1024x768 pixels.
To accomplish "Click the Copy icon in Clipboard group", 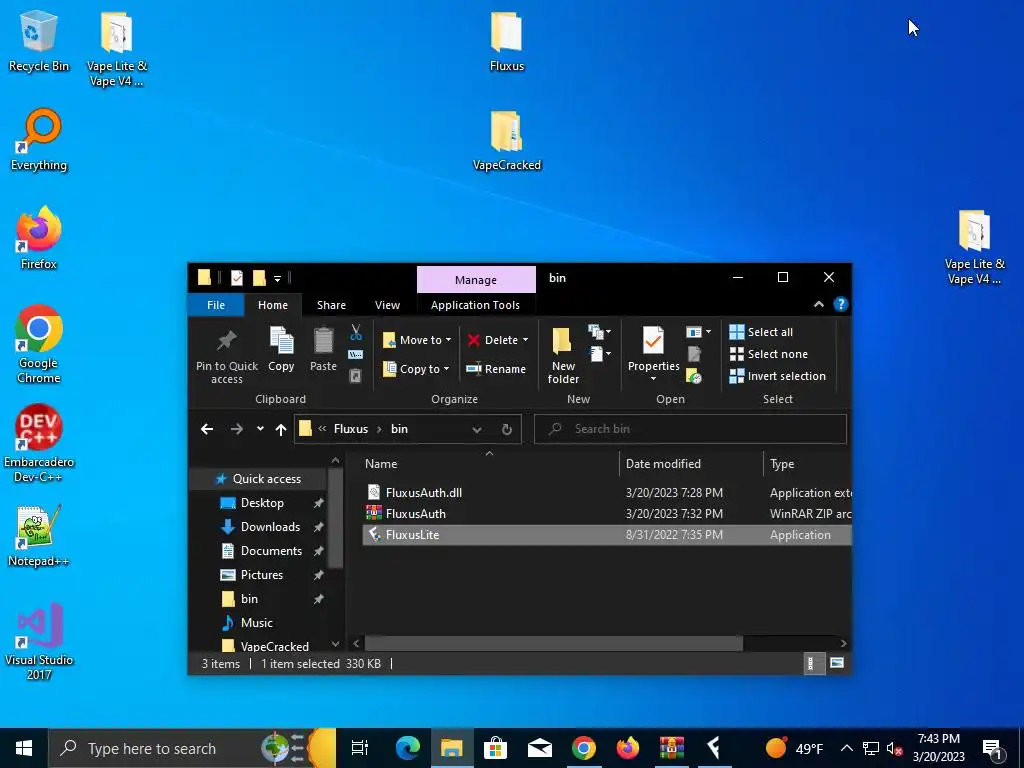I will [x=281, y=341].
